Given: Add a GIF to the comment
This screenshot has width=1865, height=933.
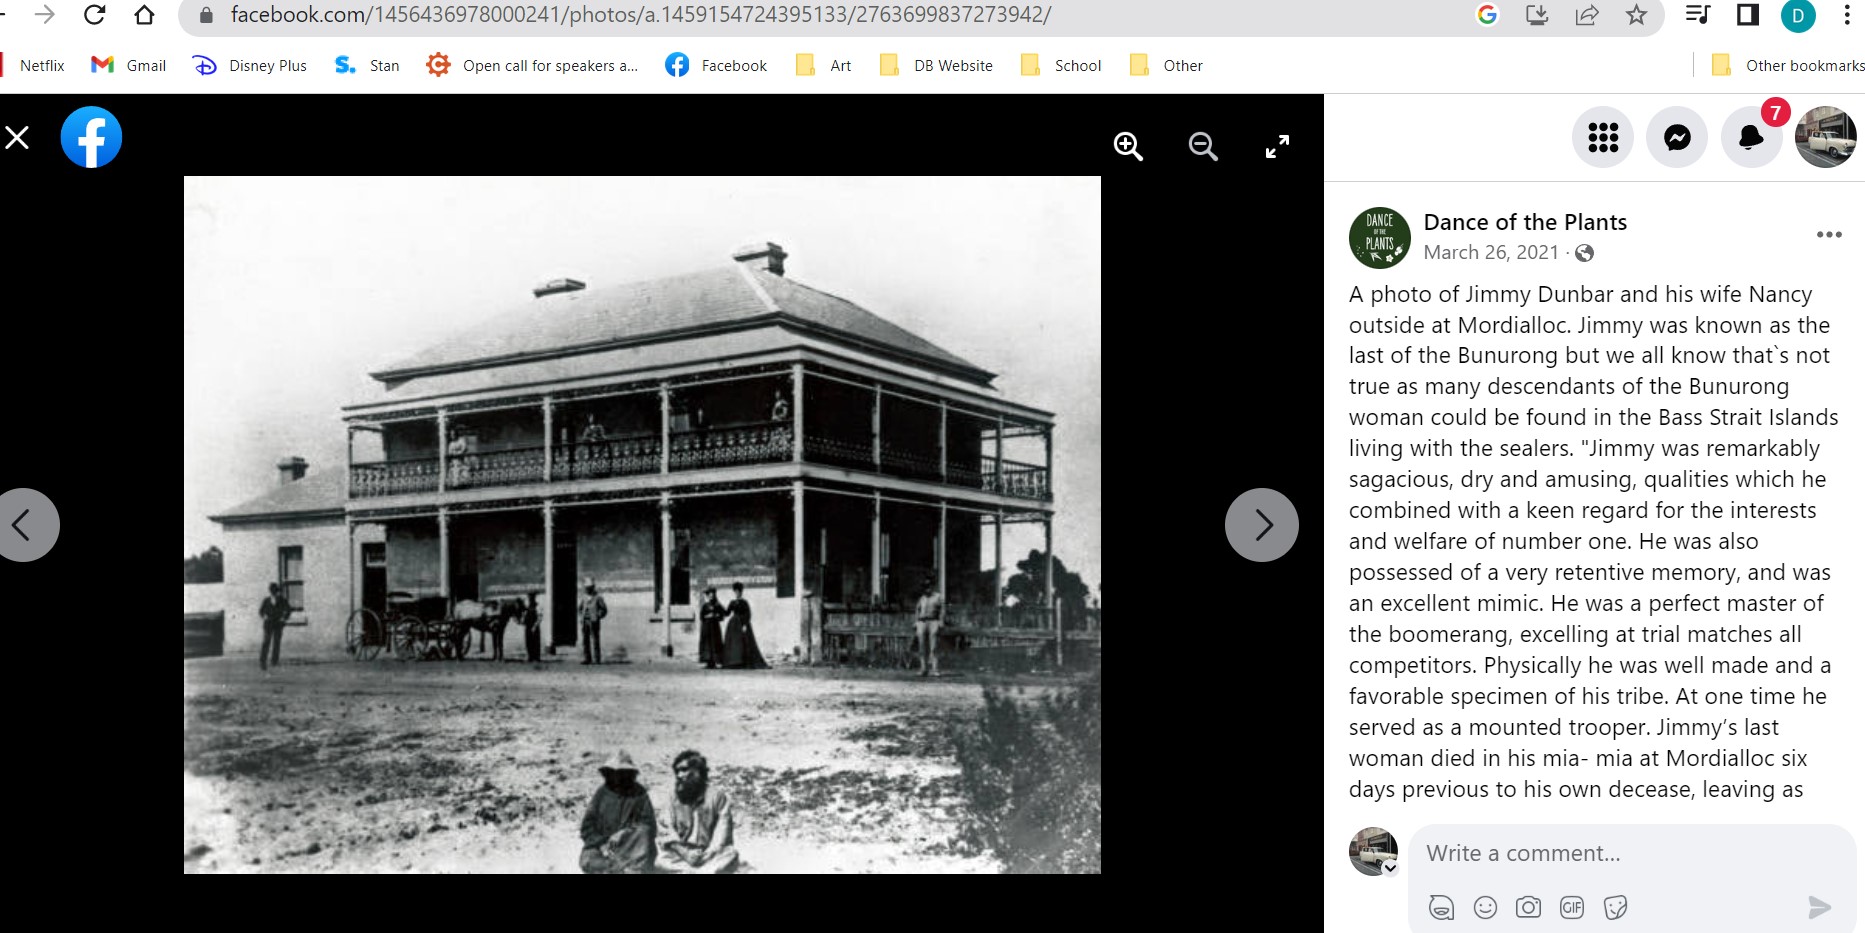Looking at the screenshot, I should [1571, 907].
